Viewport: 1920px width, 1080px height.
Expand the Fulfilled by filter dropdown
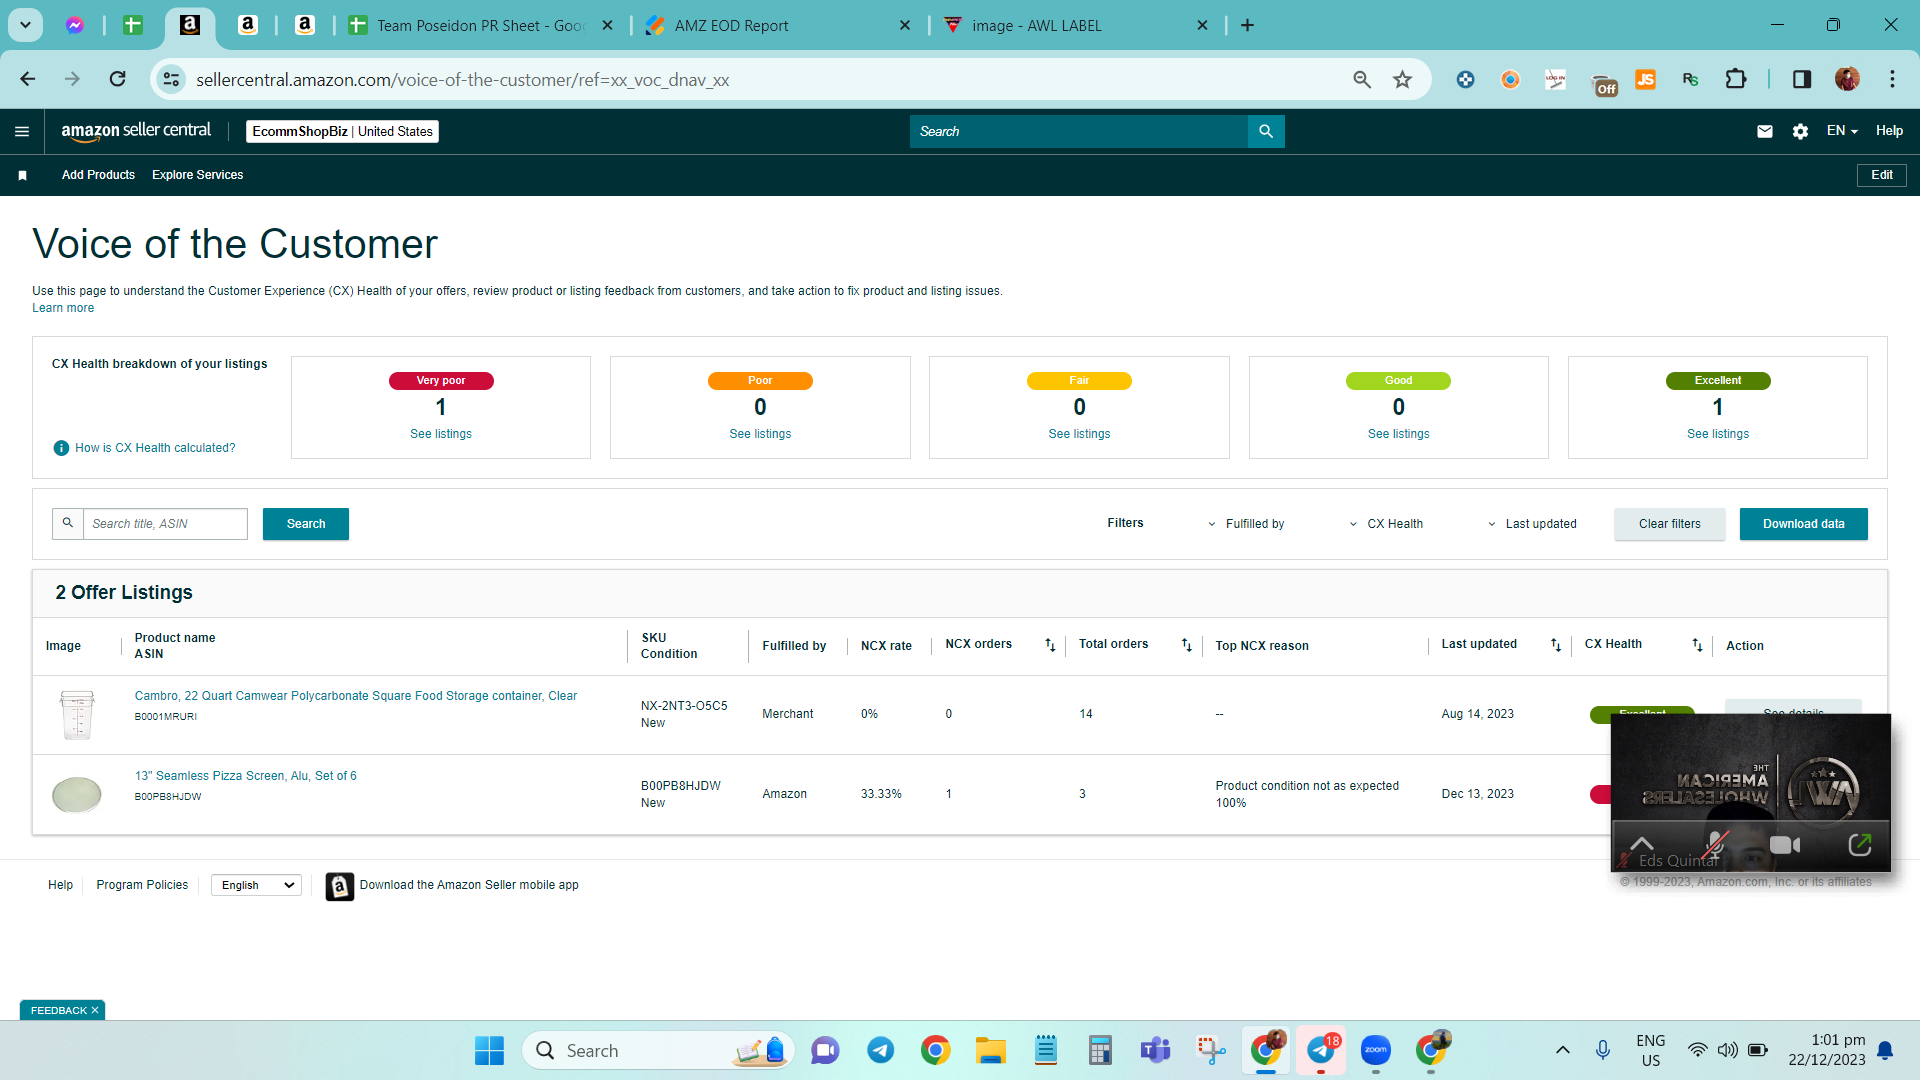click(x=1246, y=524)
